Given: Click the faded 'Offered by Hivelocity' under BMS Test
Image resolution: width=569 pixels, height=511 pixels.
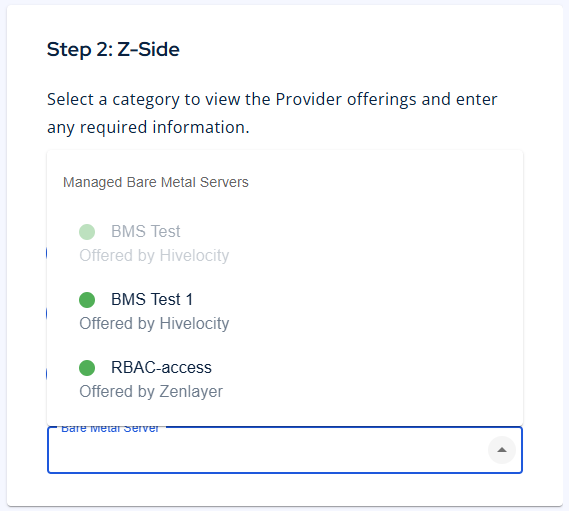Looking at the screenshot, I should click(154, 256).
